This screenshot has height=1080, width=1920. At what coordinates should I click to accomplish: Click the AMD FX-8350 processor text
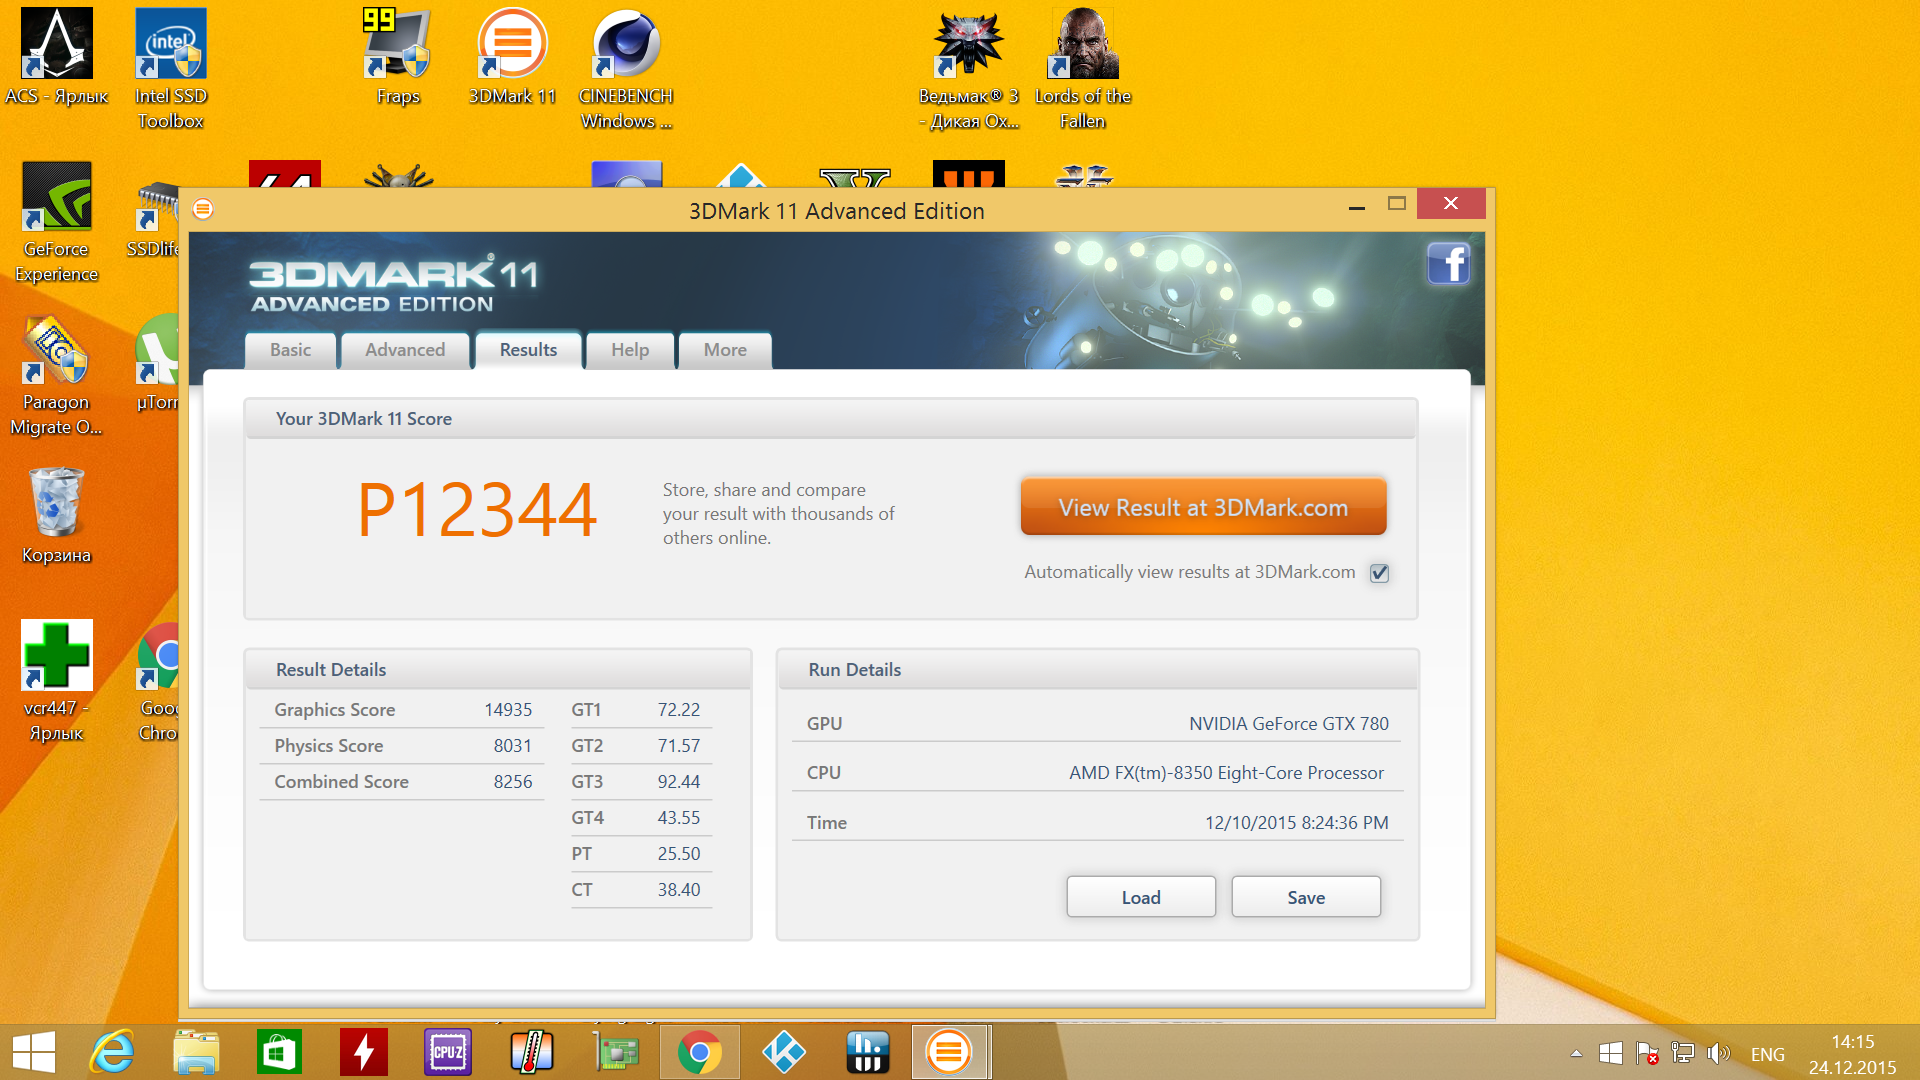[1227, 773]
